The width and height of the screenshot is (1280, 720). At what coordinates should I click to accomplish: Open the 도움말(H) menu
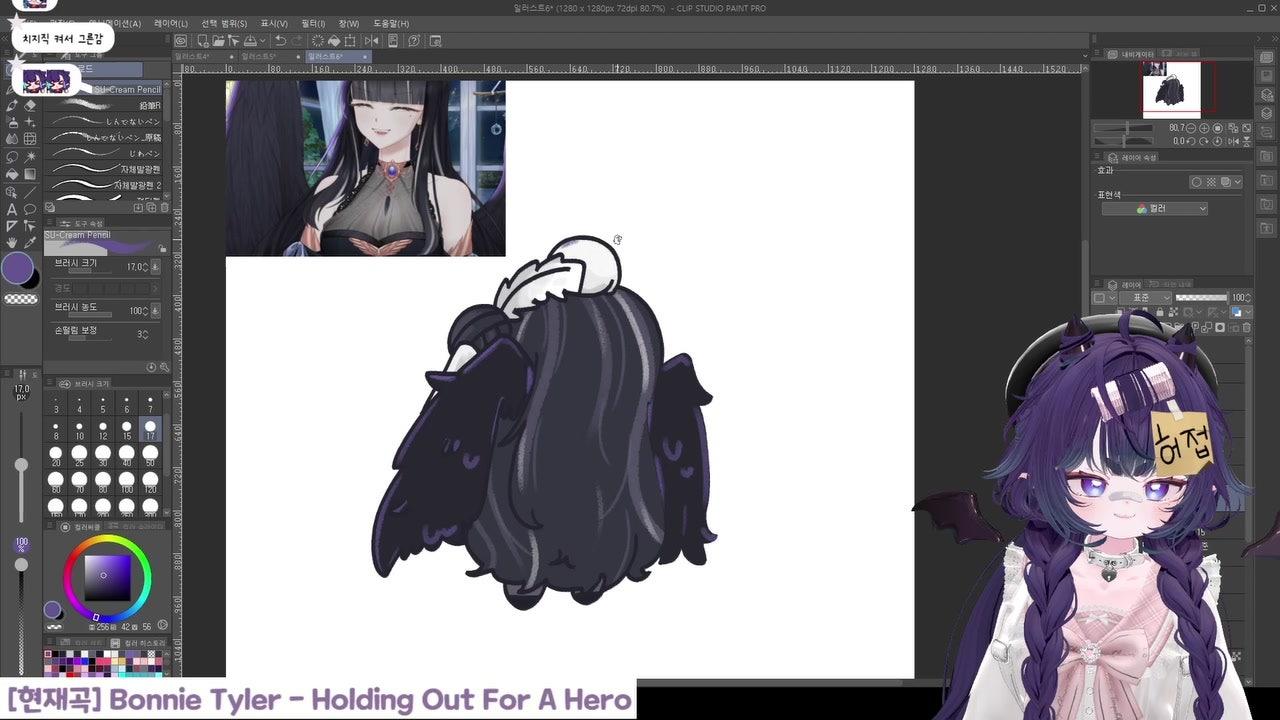click(x=391, y=23)
